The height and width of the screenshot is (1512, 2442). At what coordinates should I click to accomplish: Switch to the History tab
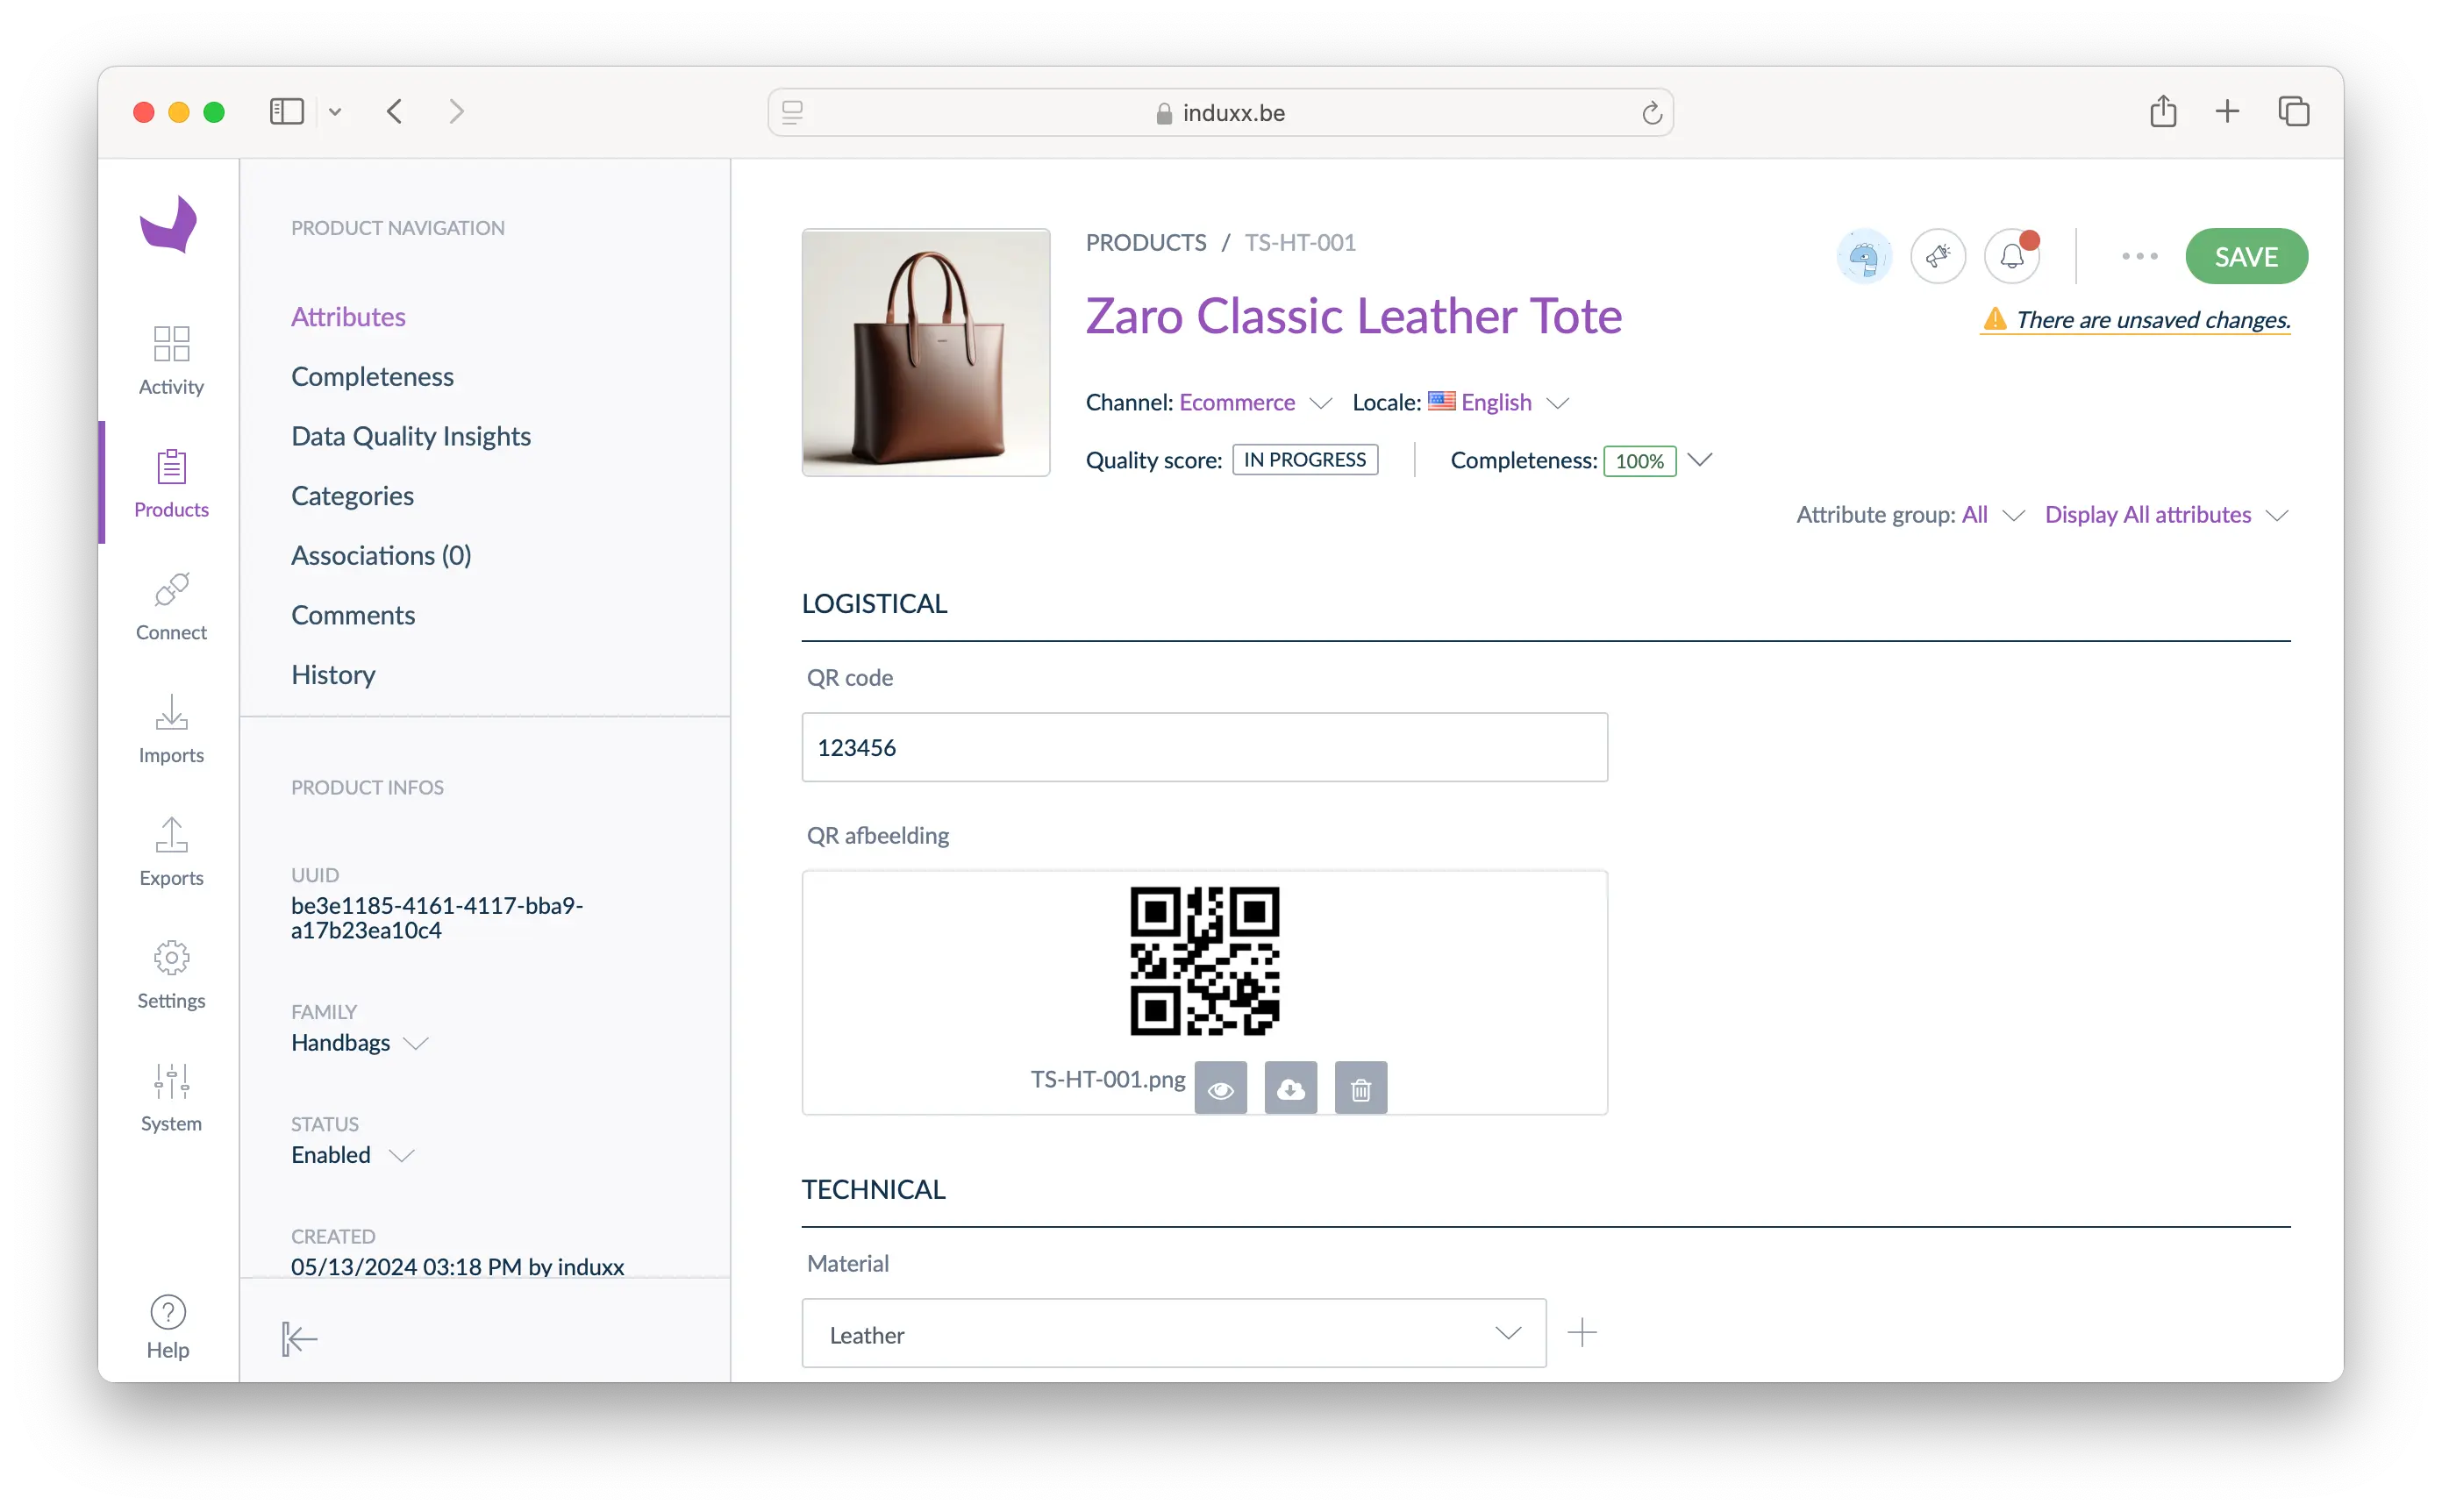[x=333, y=675]
